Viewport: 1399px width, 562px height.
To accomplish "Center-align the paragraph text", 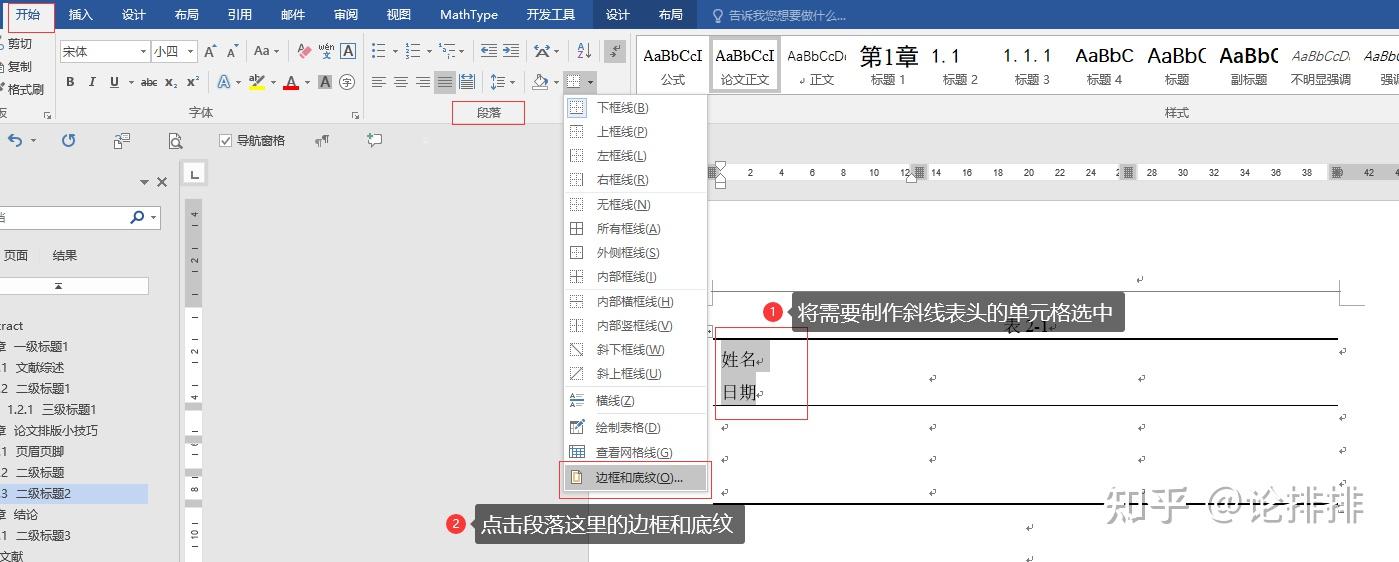I will coord(401,82).
